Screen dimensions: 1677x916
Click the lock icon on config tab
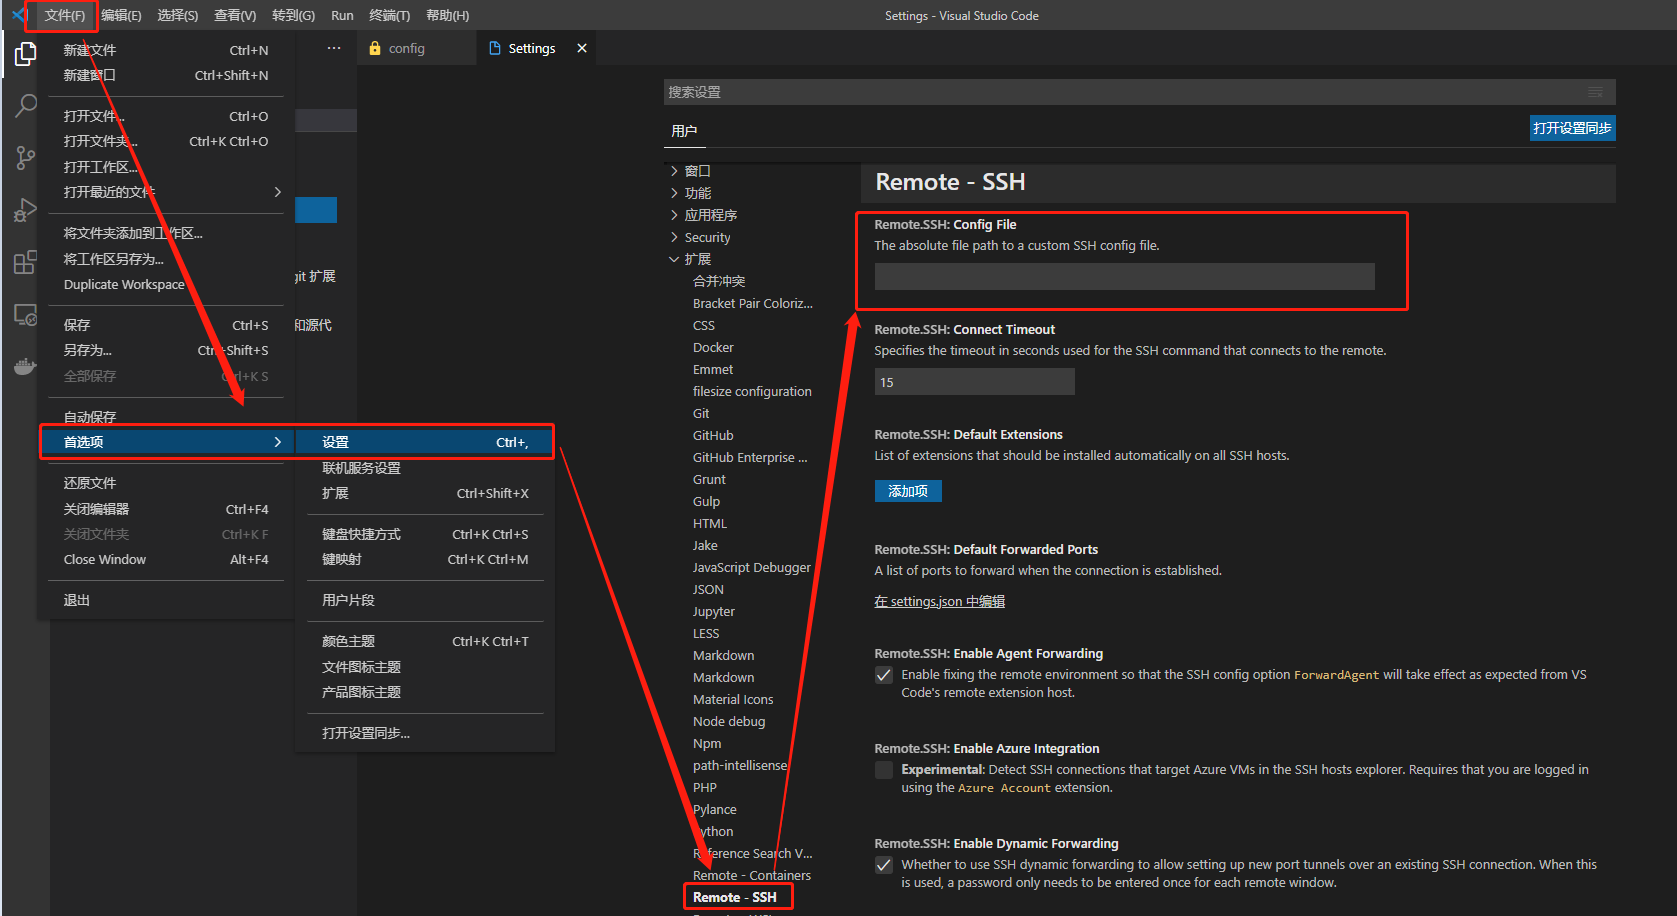(375, 48)
